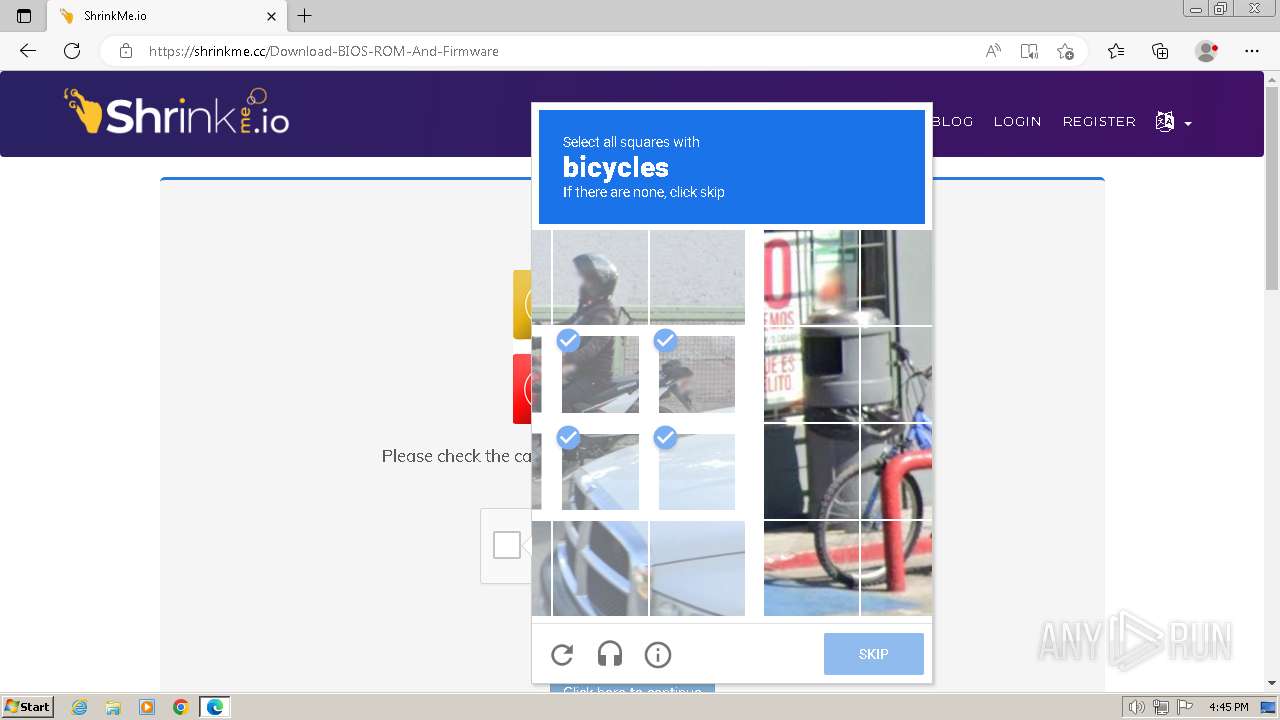Expand the language selector dropdown
This screenshot has height=720, width=1280.
point(1174,122)
